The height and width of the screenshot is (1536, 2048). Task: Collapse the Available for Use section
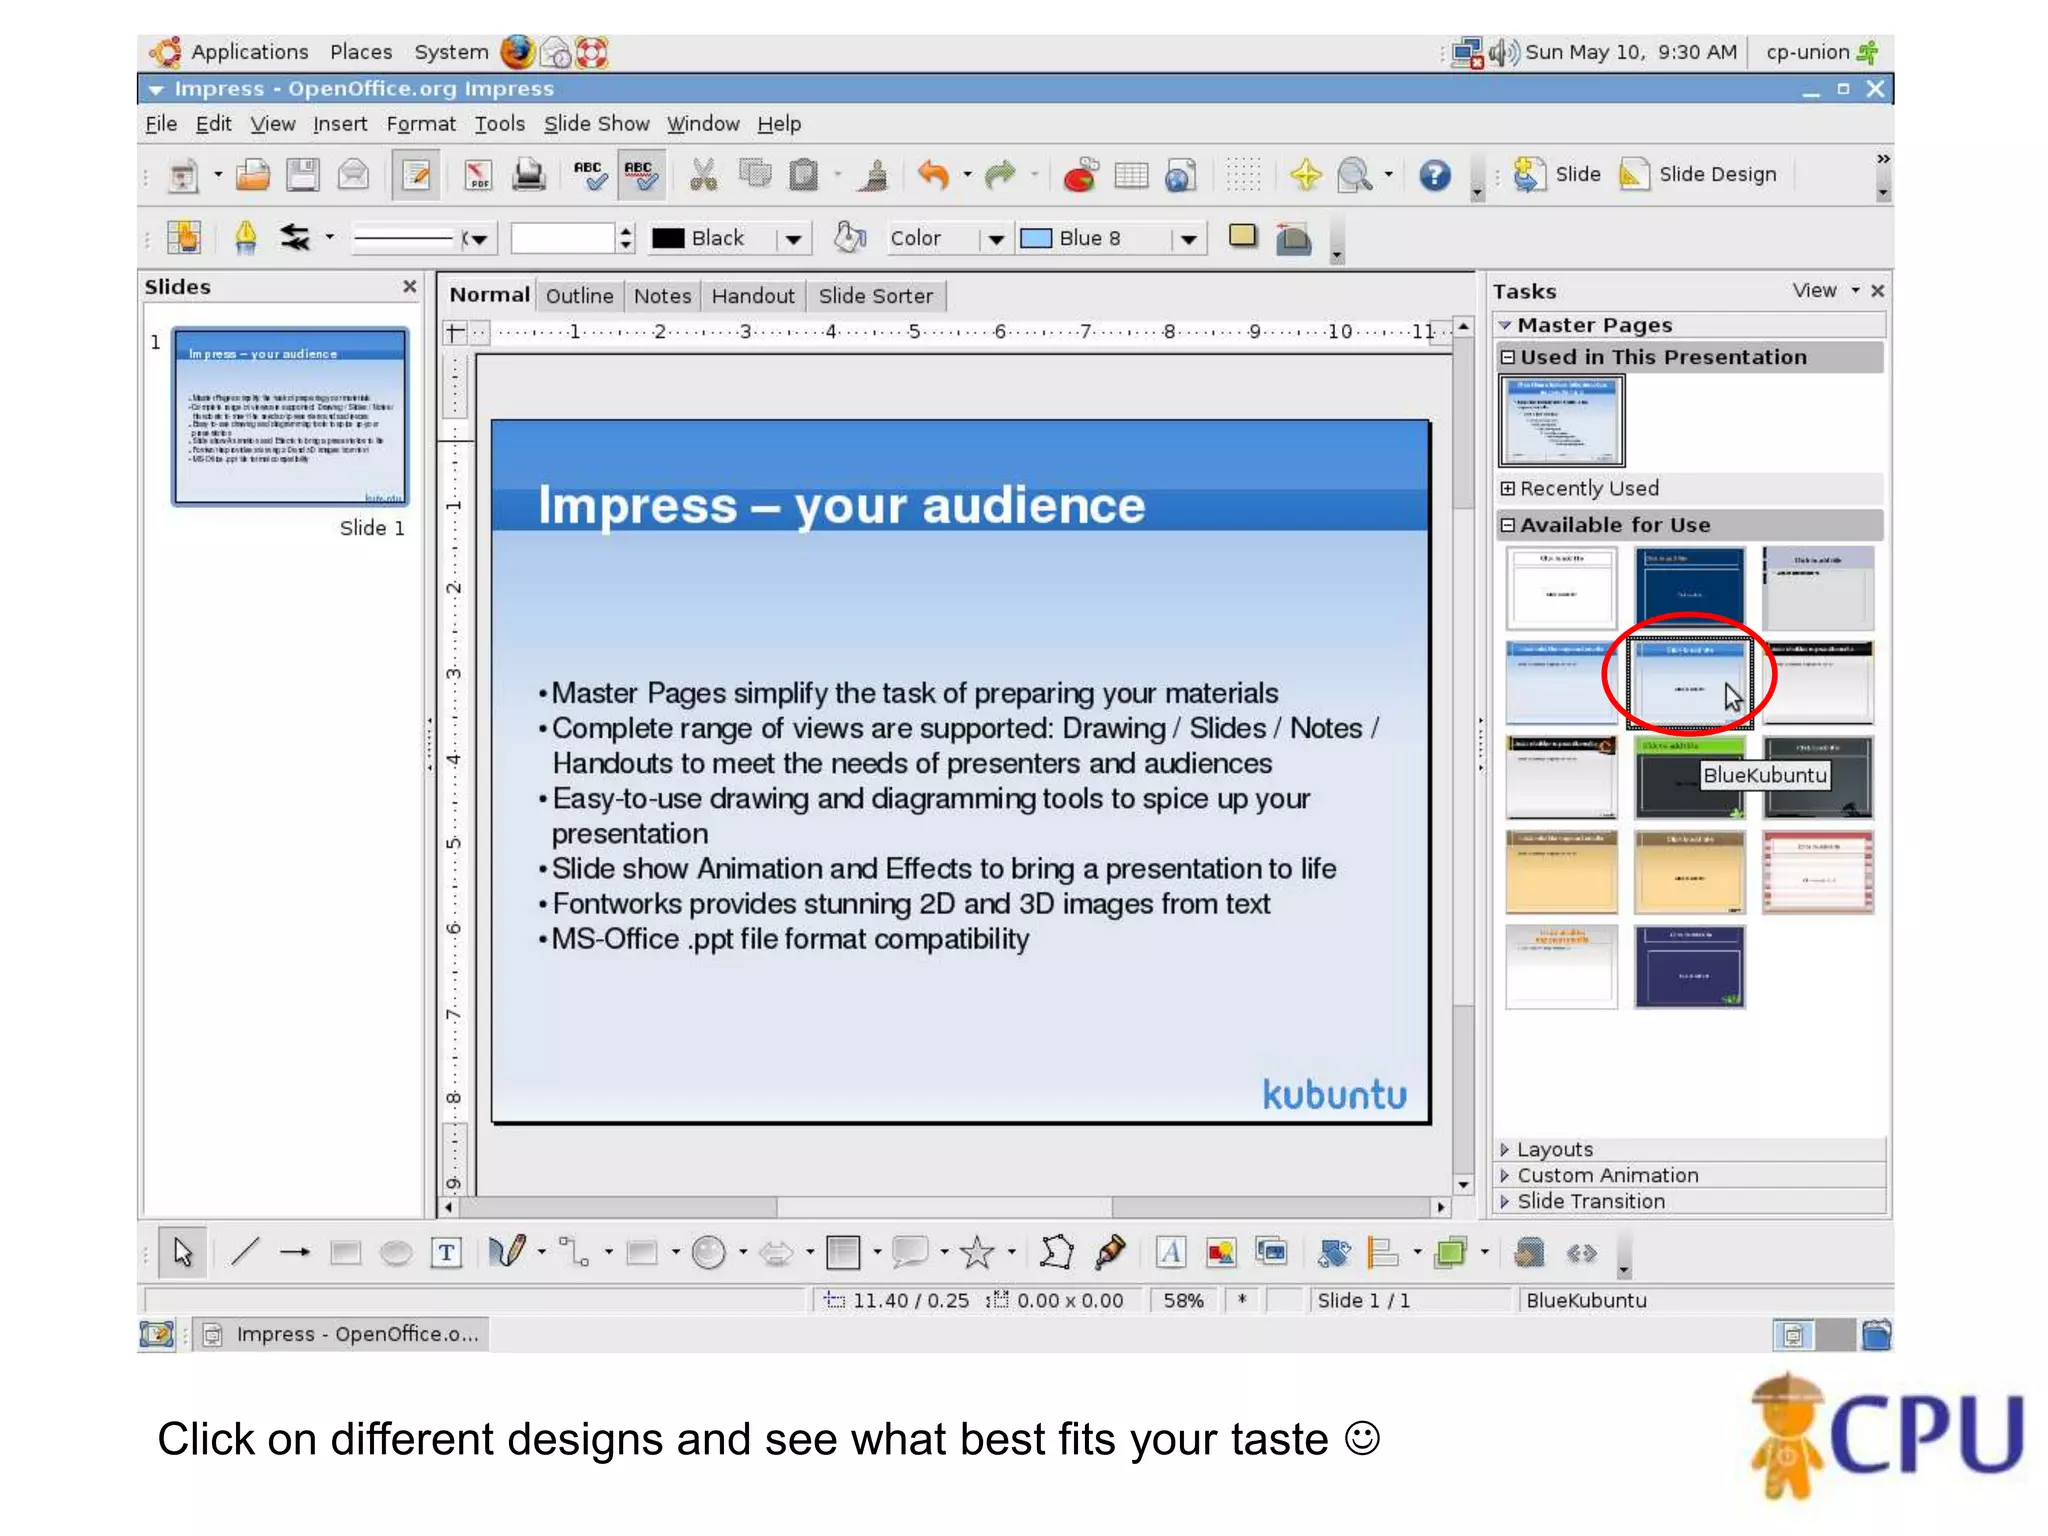[x=1508, y=525]
